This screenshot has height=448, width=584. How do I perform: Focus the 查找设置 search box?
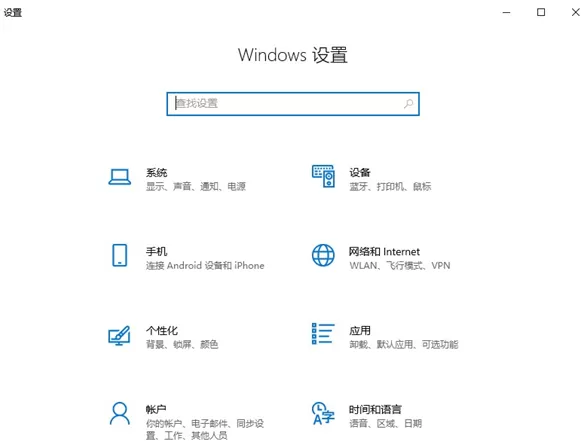pos(293,104)
